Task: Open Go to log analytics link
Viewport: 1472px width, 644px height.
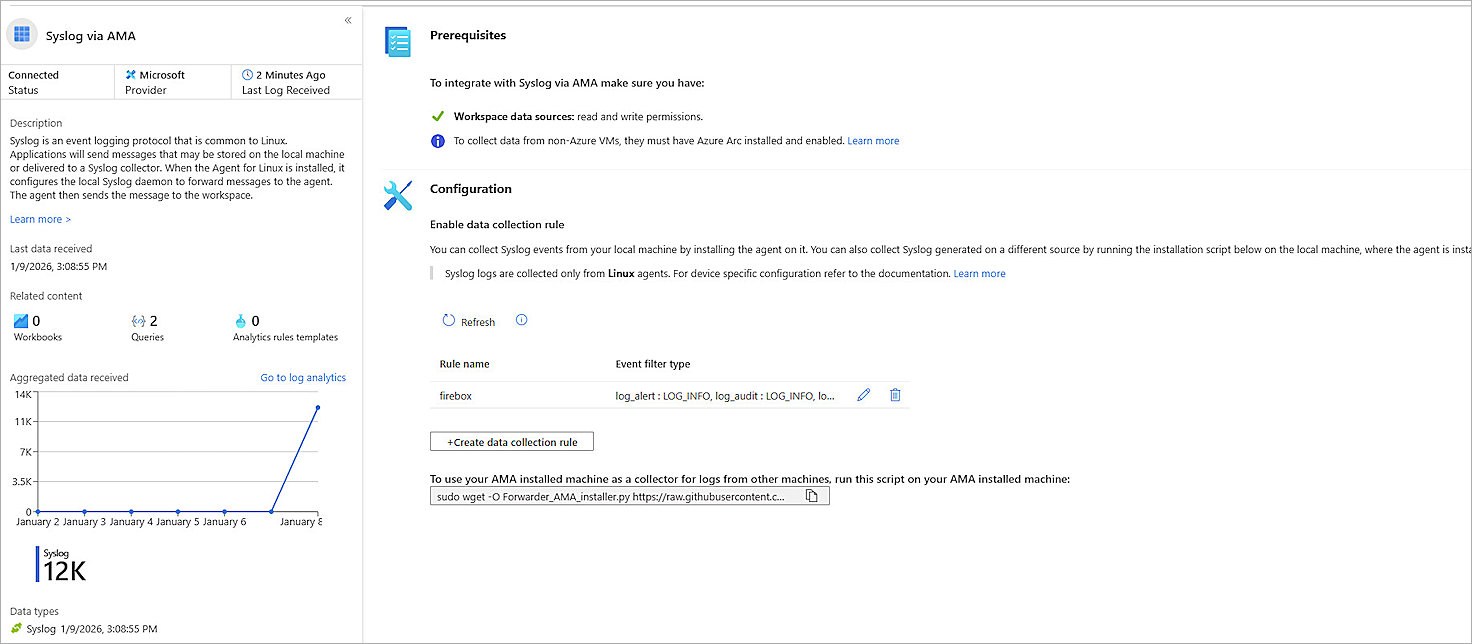Action: pyautogui.click(x=303, y=377)
